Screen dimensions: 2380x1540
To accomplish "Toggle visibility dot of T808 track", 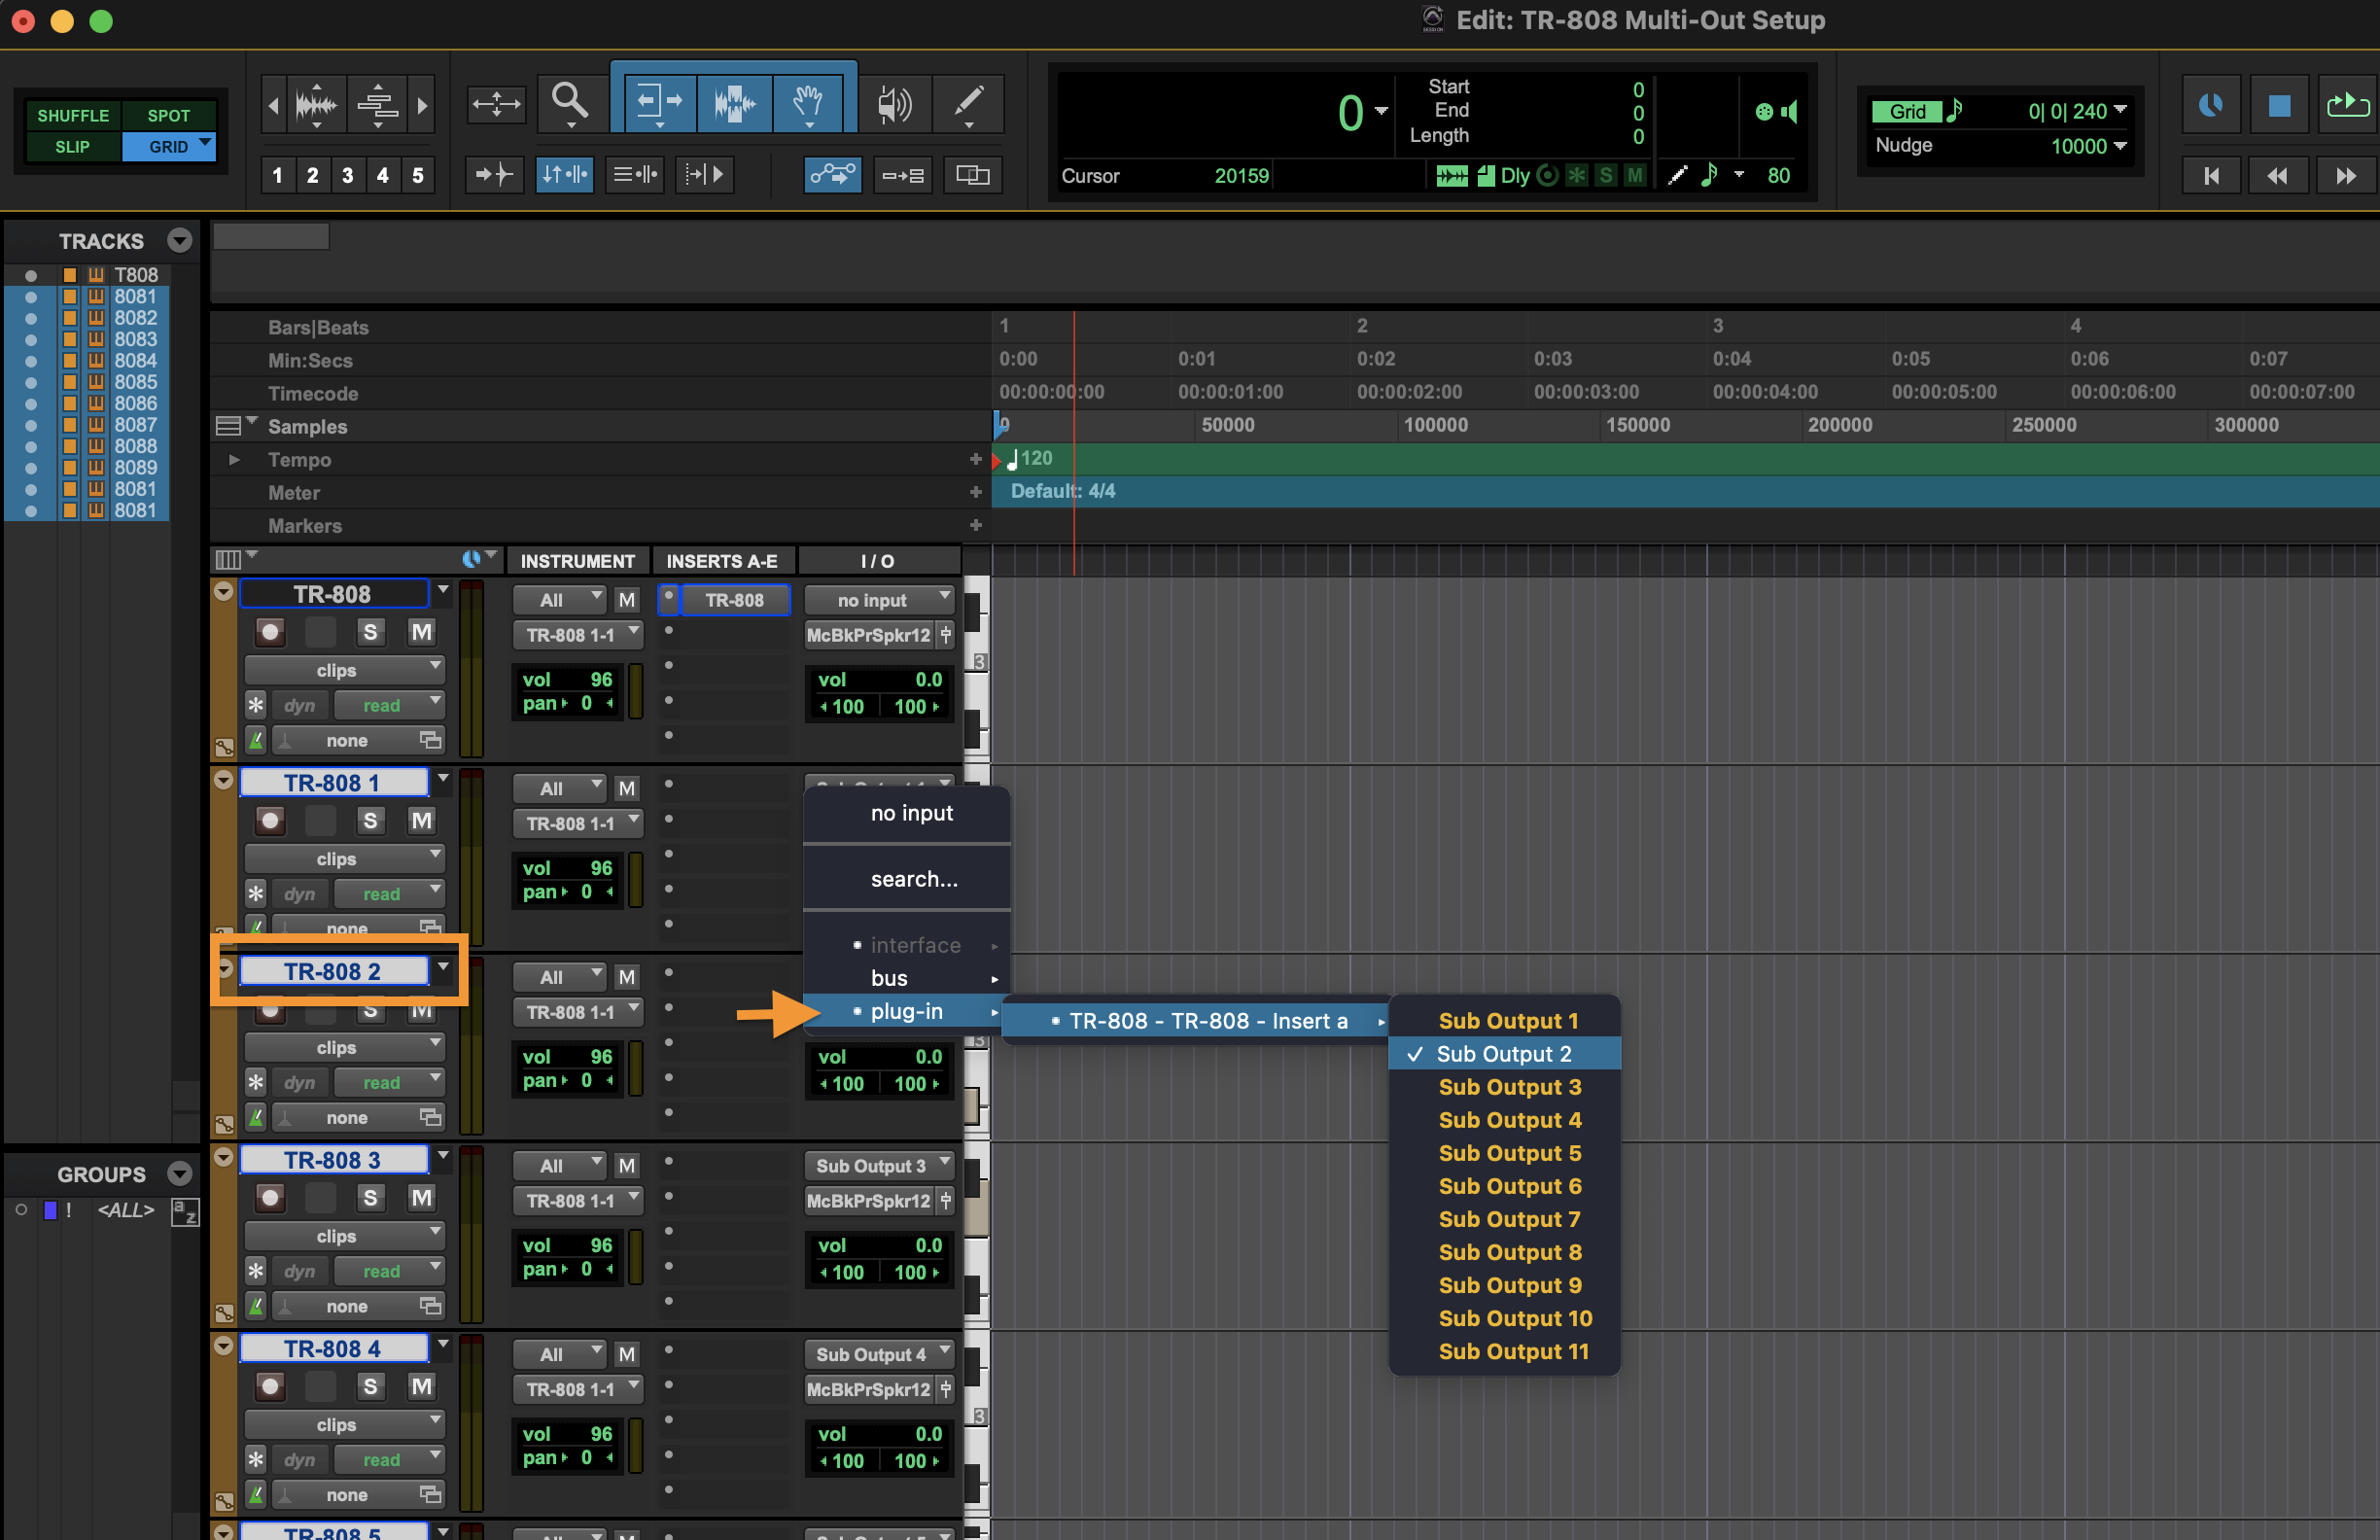I will click(x=31, y=275).
